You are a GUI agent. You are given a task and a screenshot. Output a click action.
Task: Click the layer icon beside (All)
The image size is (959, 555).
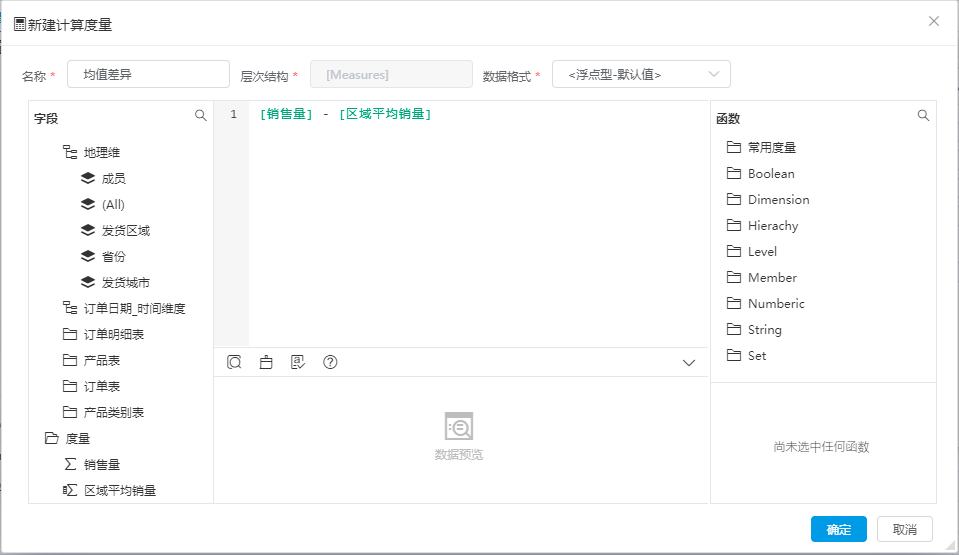[x=88, y=204]
